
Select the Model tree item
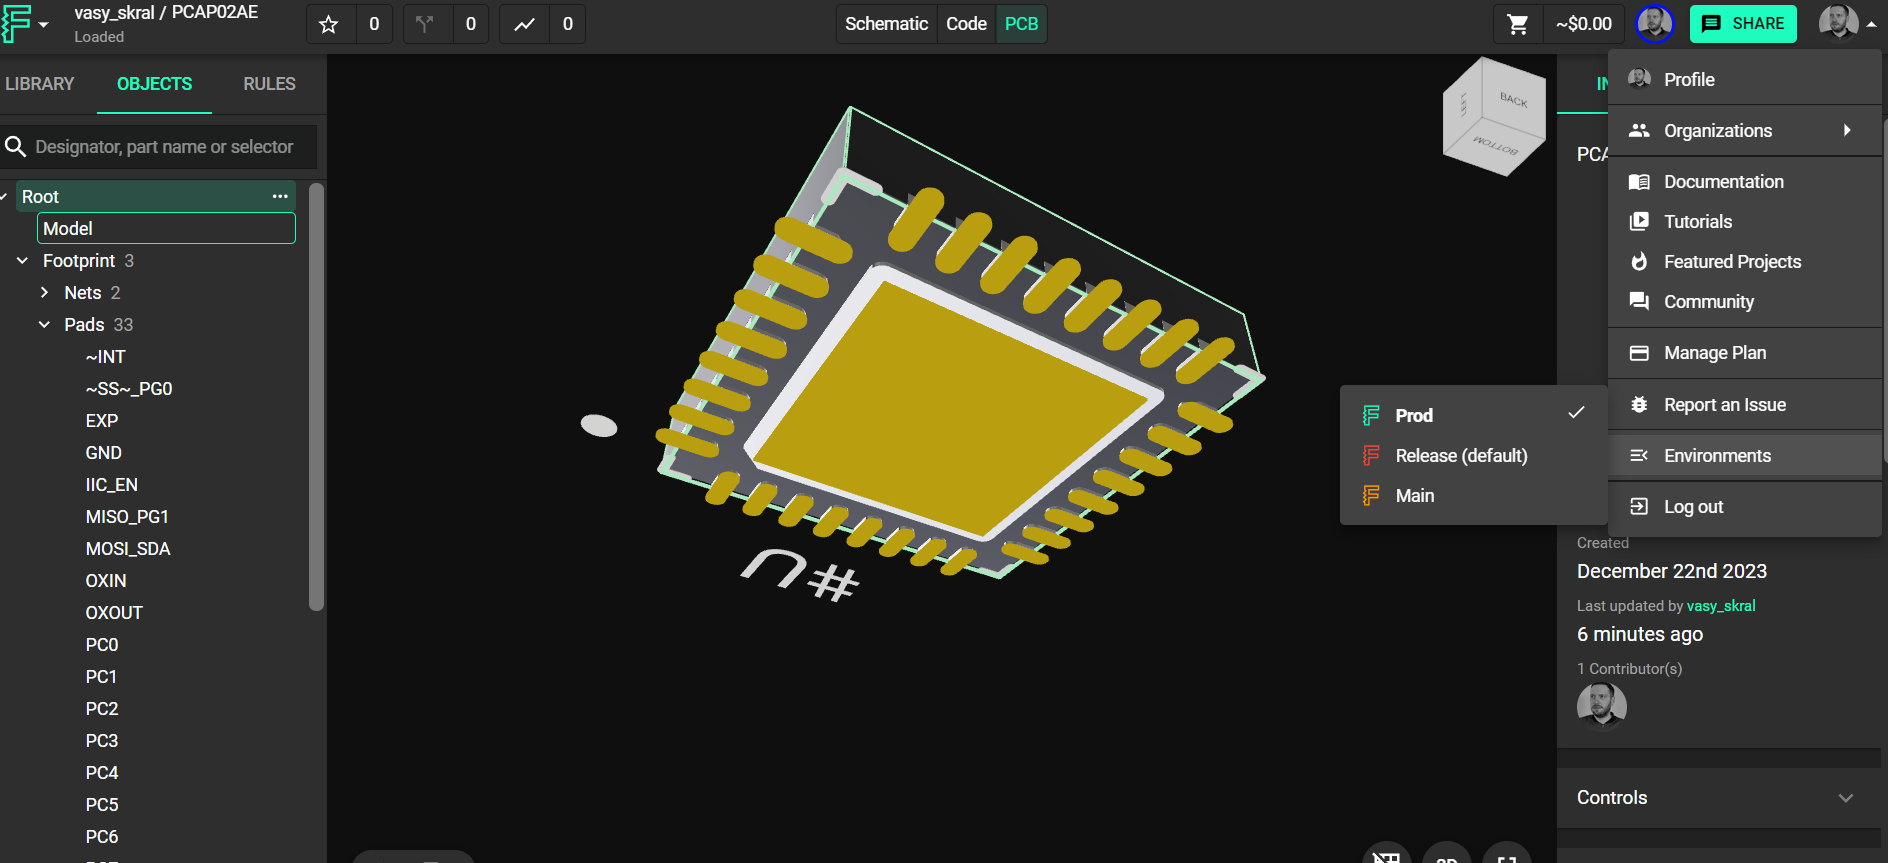coord(166,228)
